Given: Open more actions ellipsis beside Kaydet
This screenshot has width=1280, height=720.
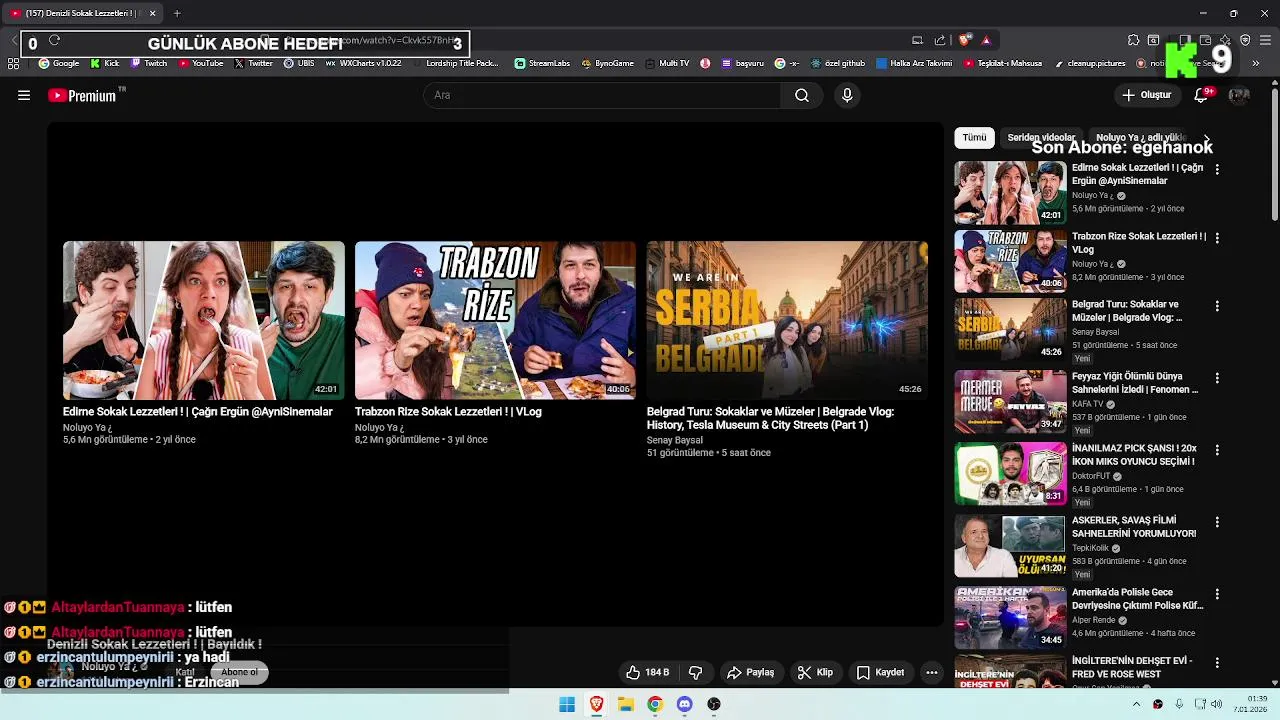Looking at the screenshot, I should click(x=932, y=672).
